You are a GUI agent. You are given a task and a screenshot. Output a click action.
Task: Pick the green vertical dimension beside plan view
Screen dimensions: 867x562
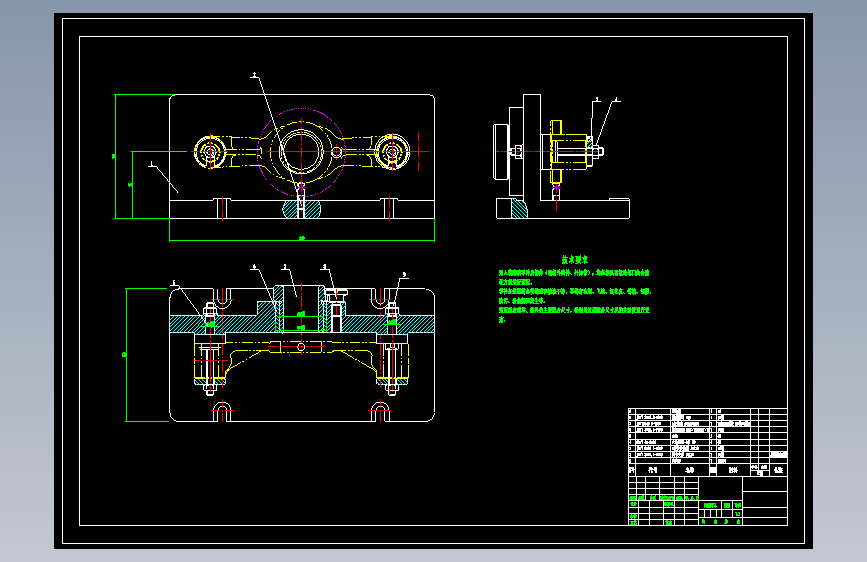(x=127, y=355)
